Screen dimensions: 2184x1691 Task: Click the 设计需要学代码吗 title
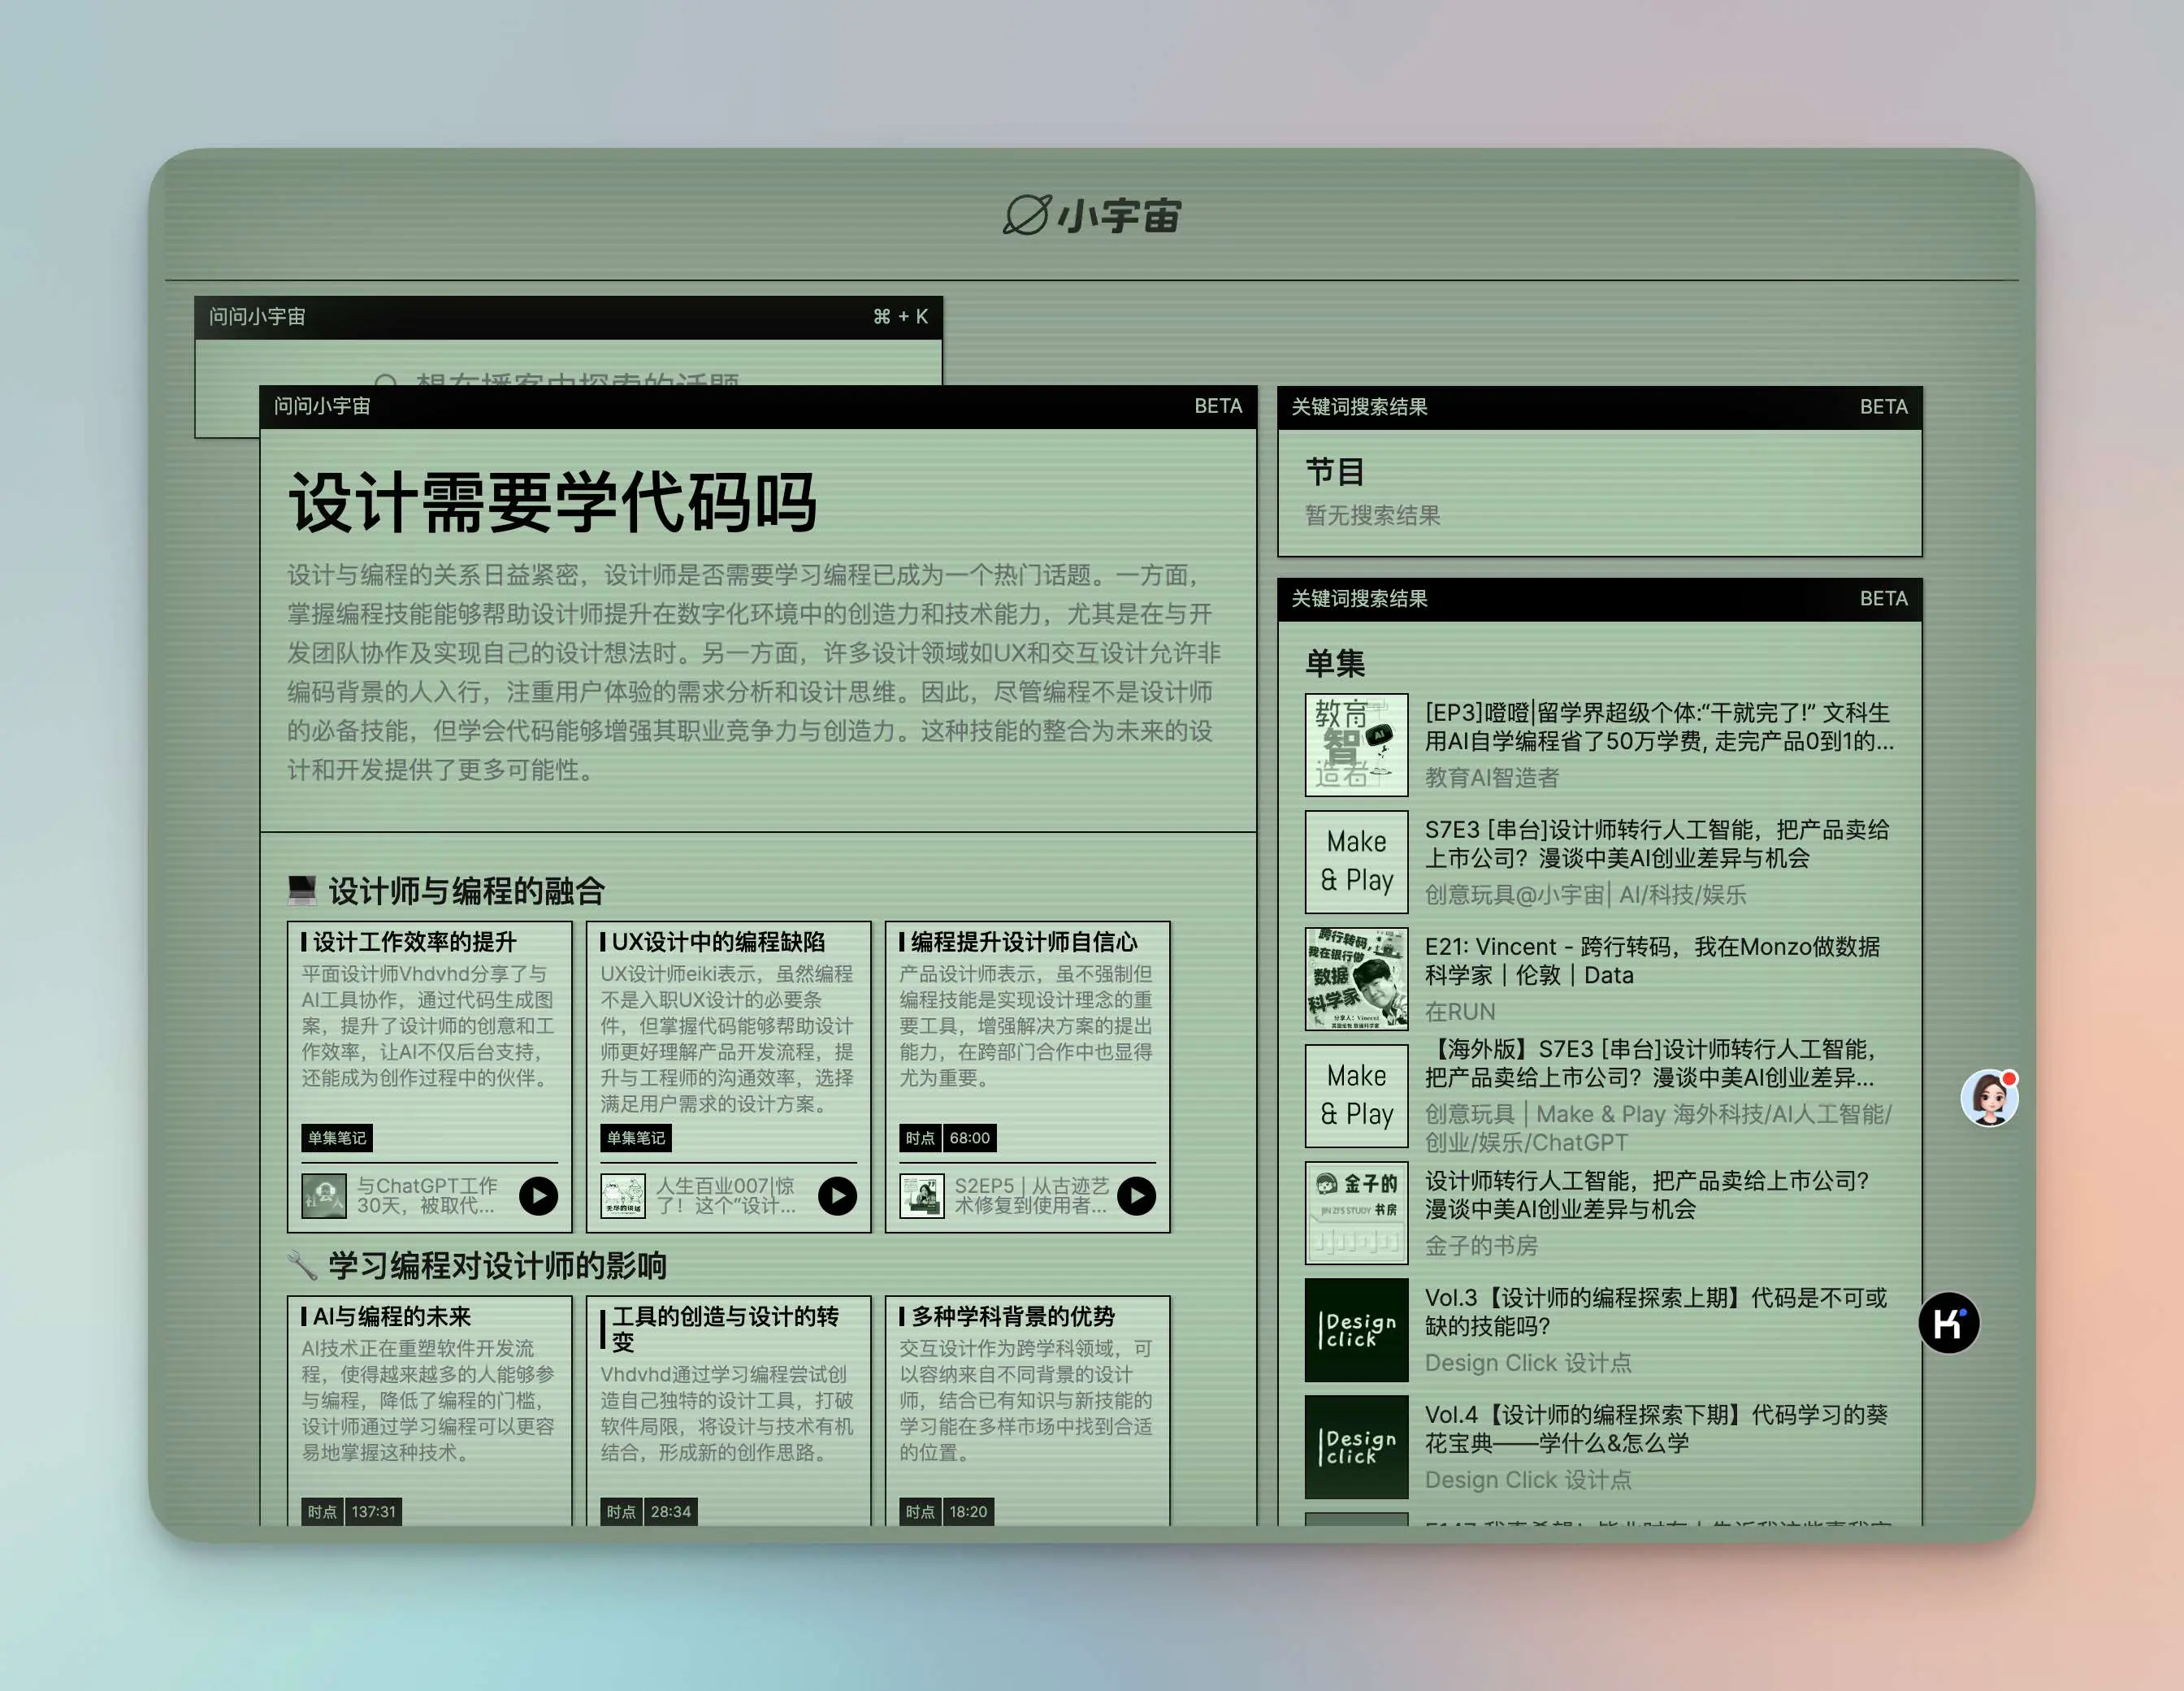(553, 501)
